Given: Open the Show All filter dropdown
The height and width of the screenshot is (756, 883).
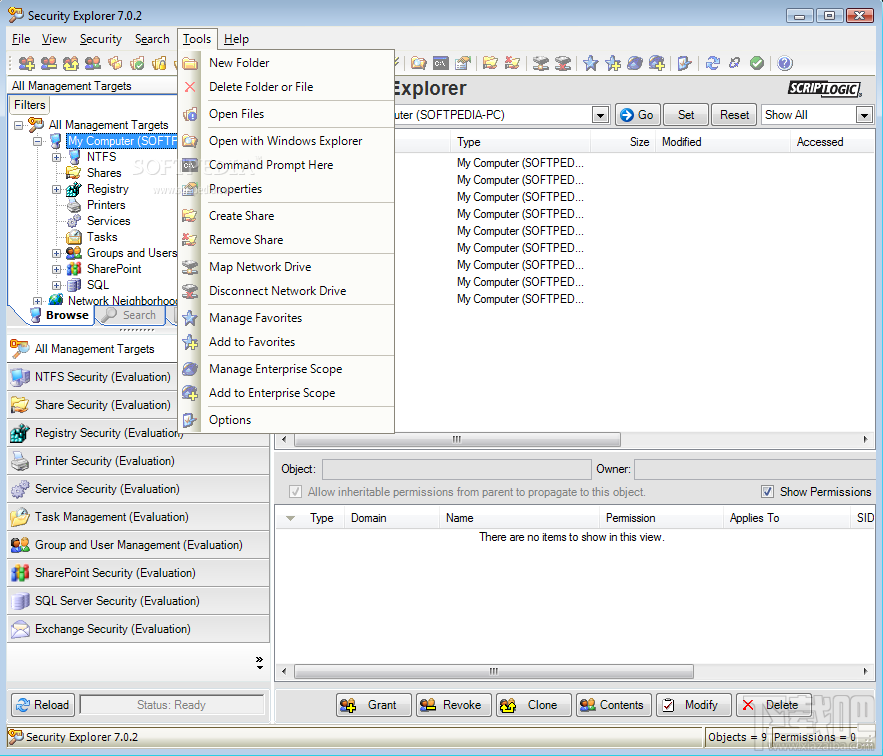Looking at the screenshot, I should pyautogui.click(x=864, y=115).
